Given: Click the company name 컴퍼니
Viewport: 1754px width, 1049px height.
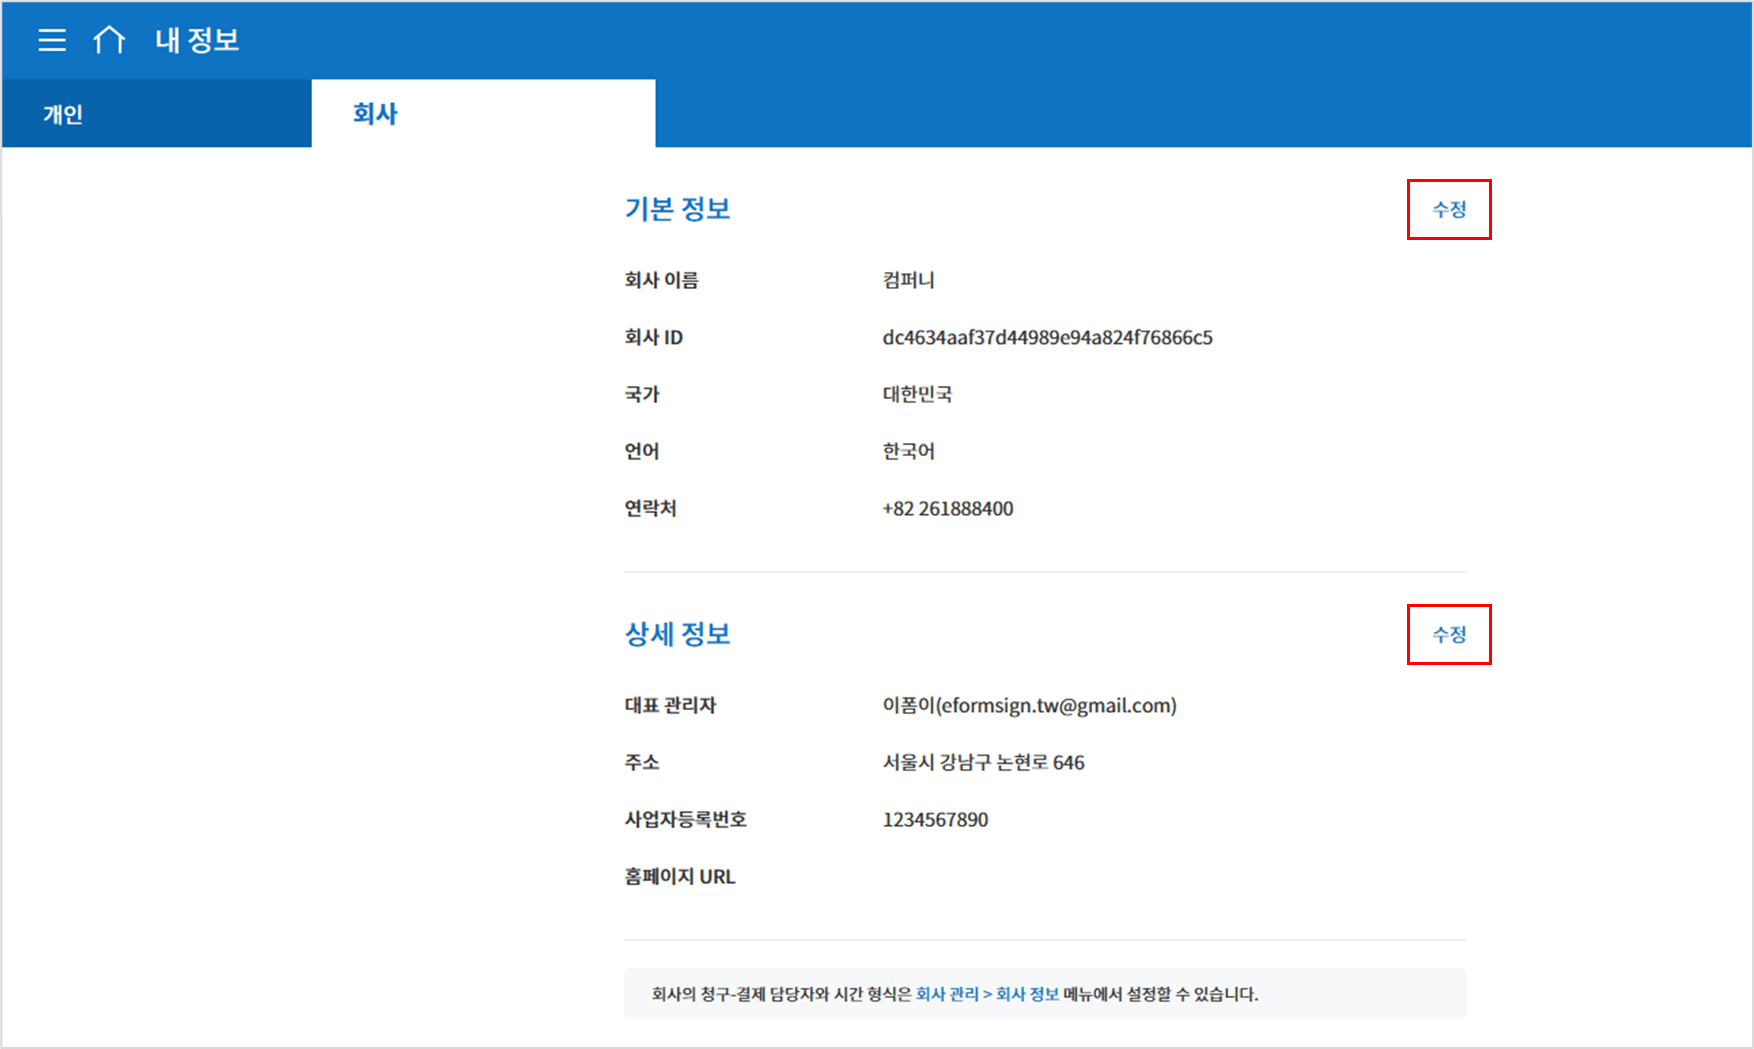Looking at the screenshot, I should click(908, 281).
